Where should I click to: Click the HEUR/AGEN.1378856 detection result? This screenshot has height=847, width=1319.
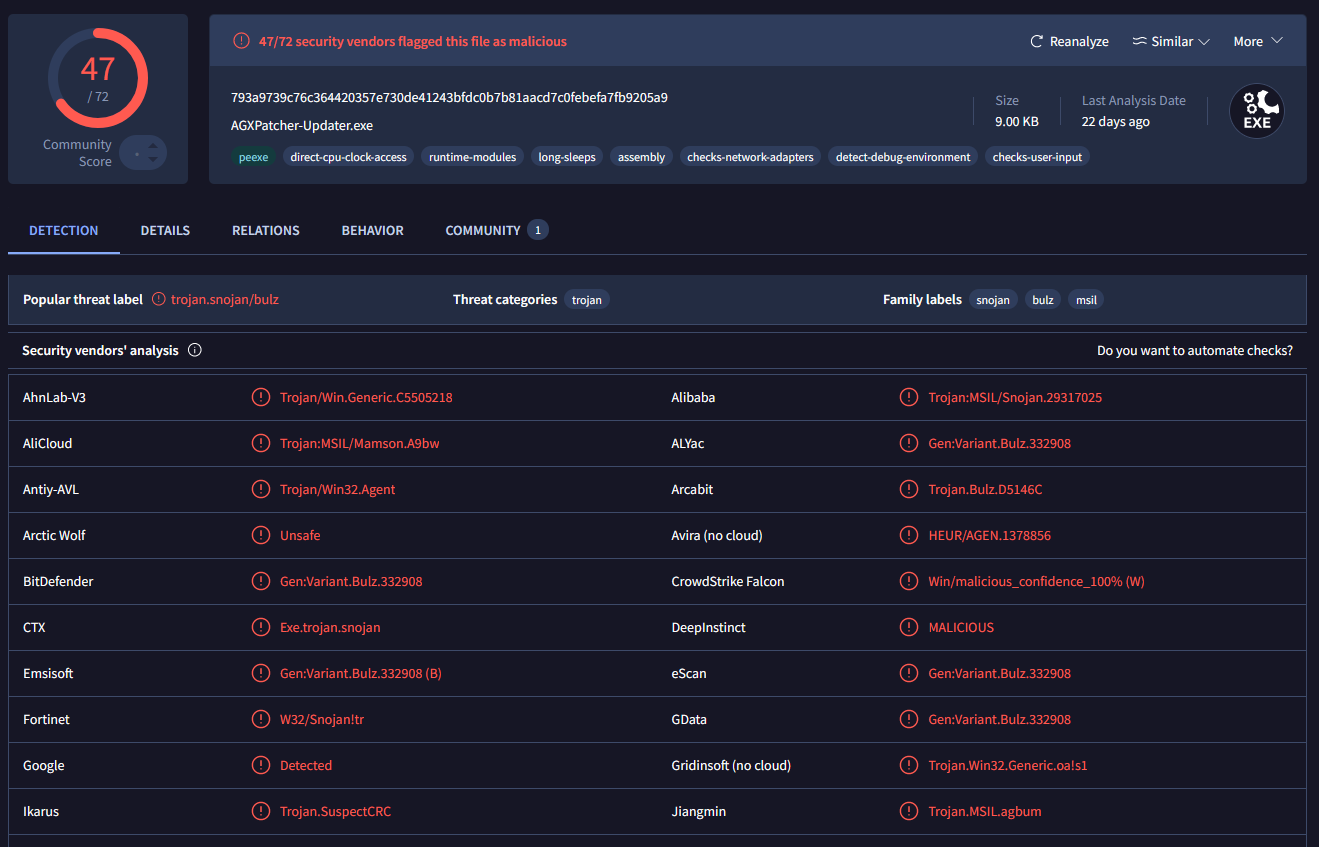tap(990, 536)
